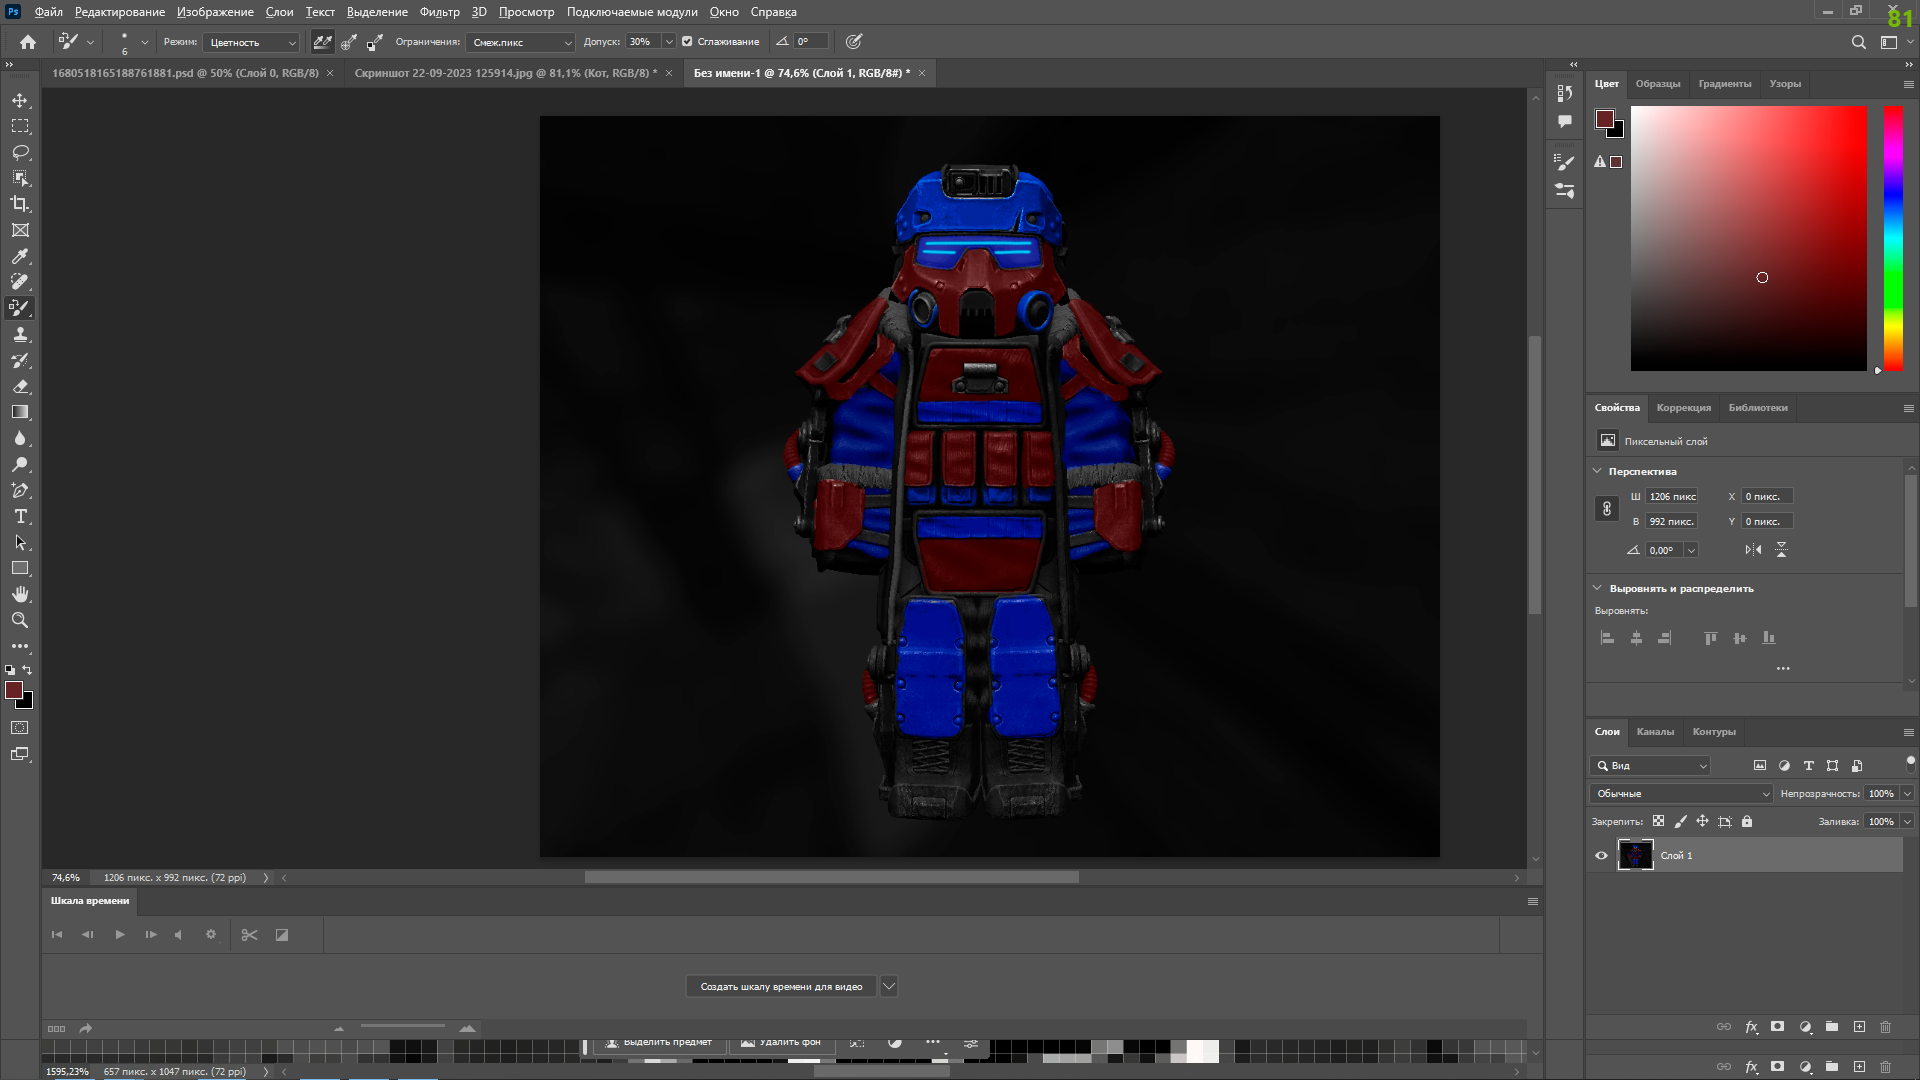
Task: Select the Frame tool
Action: coord(20,230)
